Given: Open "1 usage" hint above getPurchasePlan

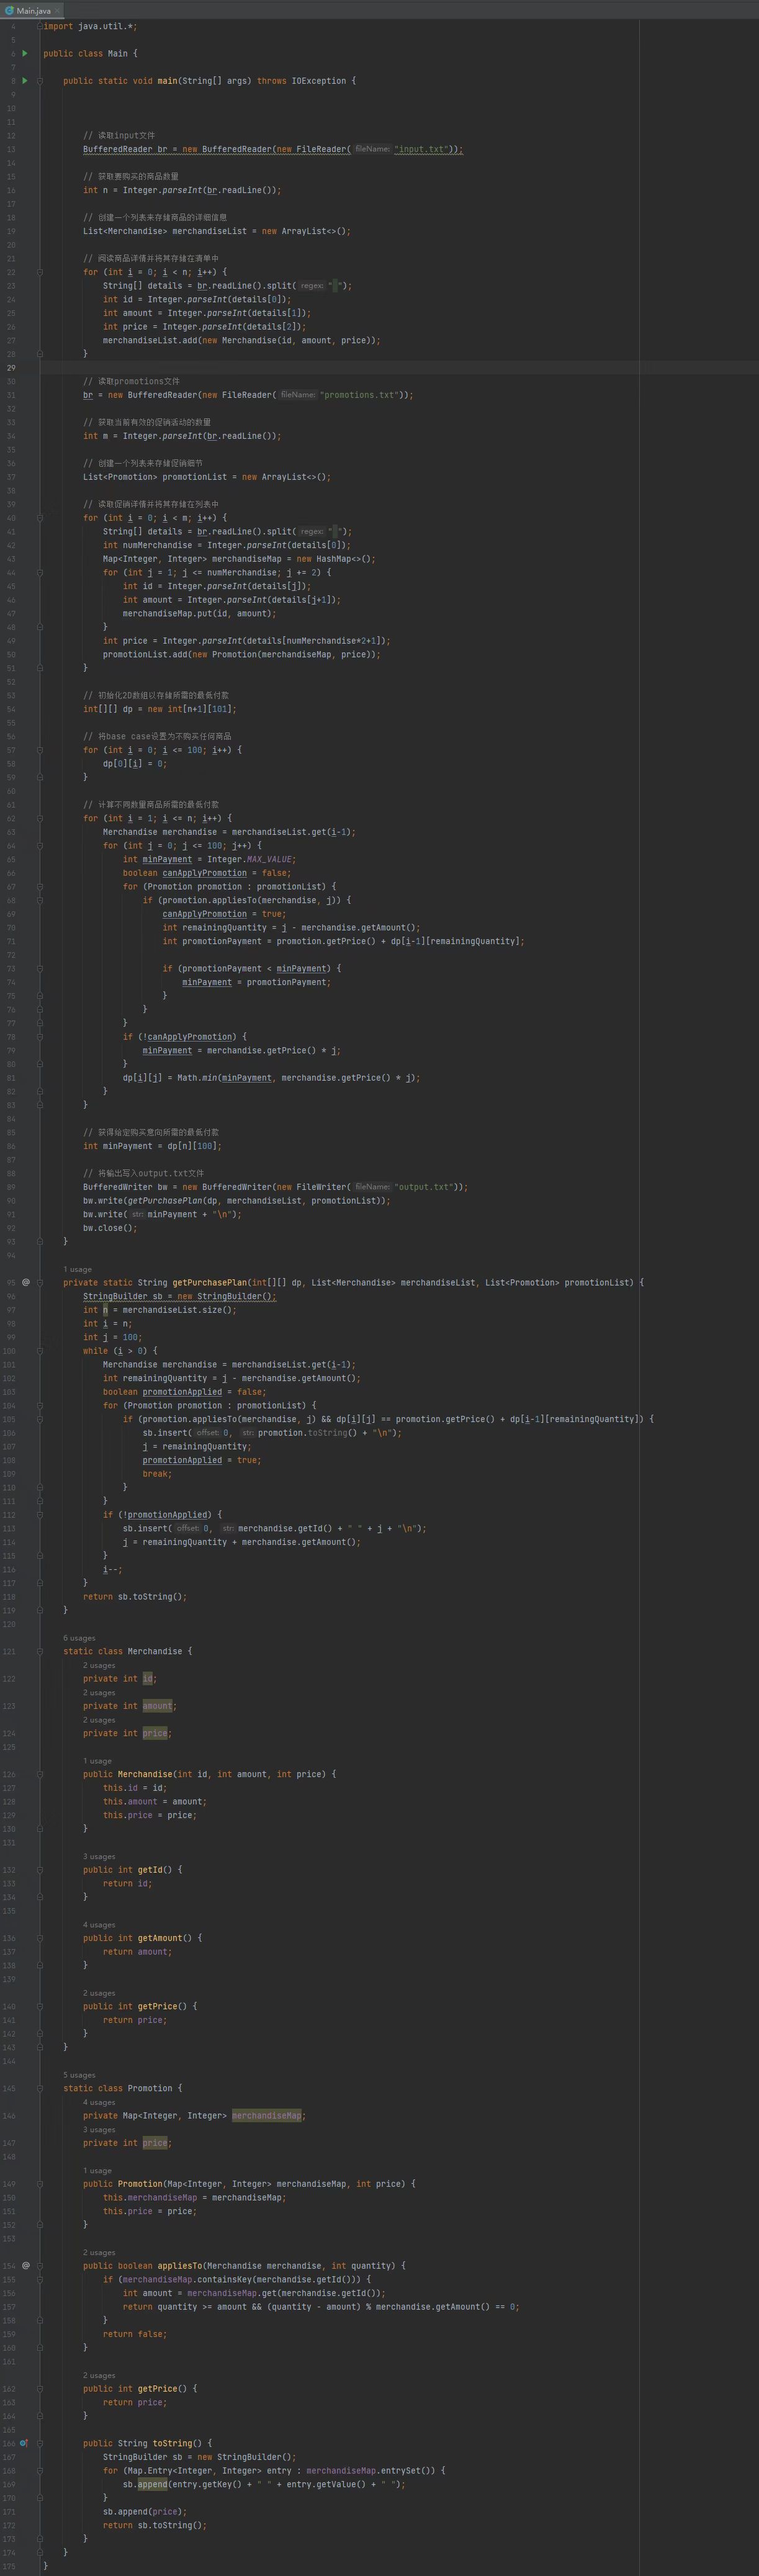Looking at the screenshot, I should (77, 1269).
